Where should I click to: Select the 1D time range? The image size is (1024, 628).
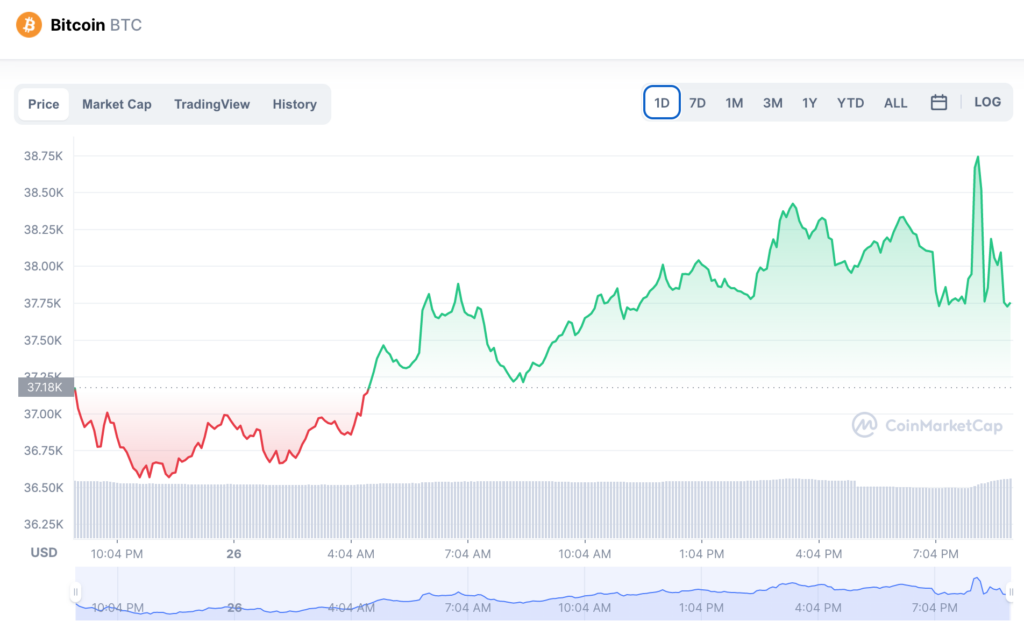(x=662, y=102)
